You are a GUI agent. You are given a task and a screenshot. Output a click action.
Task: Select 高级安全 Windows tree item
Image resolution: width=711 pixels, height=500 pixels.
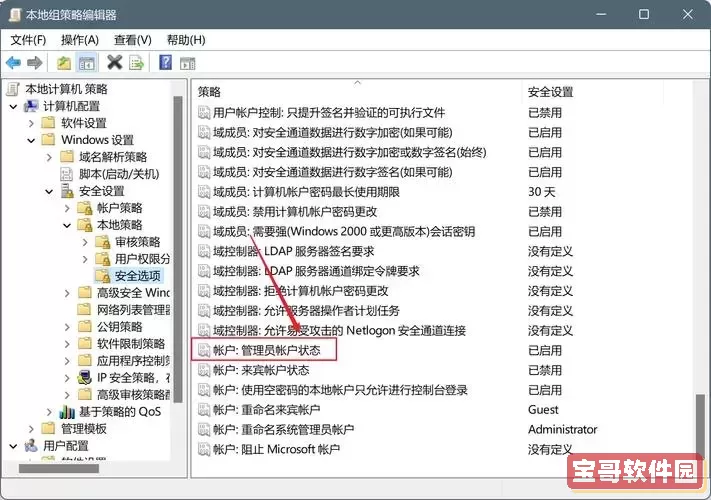point(133,293)
